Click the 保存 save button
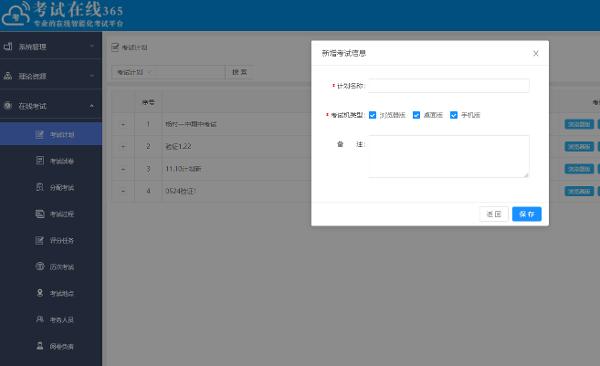Viewport: 600px width, 366px height. 527,214
